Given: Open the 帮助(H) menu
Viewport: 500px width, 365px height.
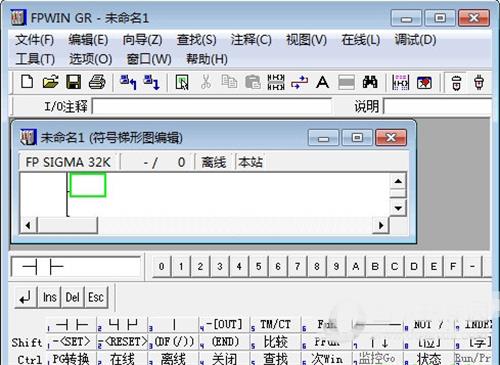Looking at the screenshot, I should click(x=207, y=59).
